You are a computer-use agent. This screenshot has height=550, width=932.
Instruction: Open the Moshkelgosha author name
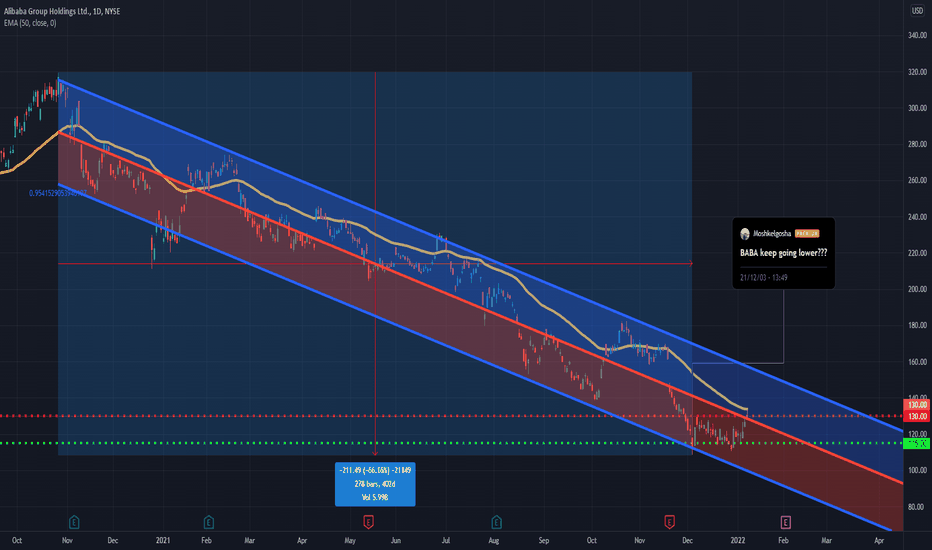[772, 234]
